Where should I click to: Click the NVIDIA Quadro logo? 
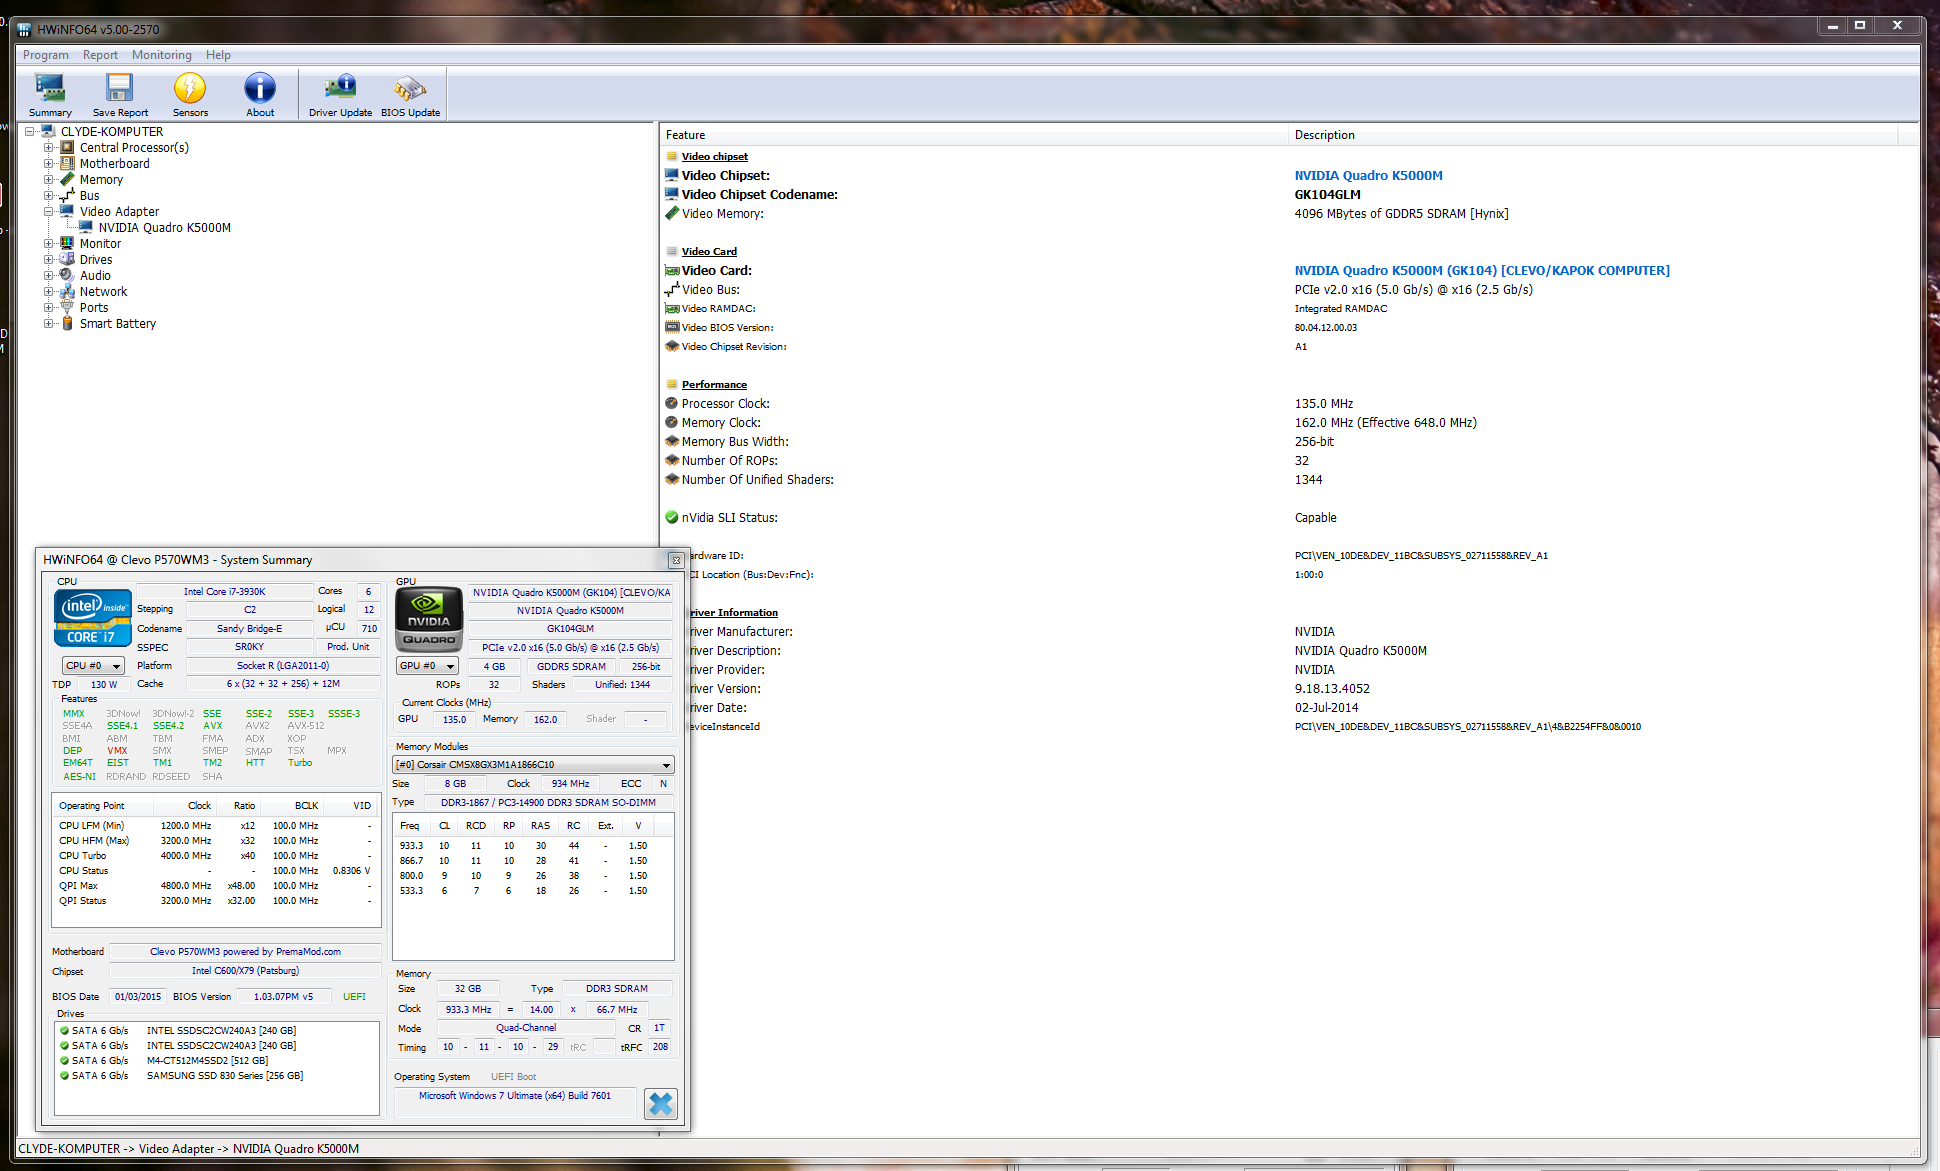(429, 619)
